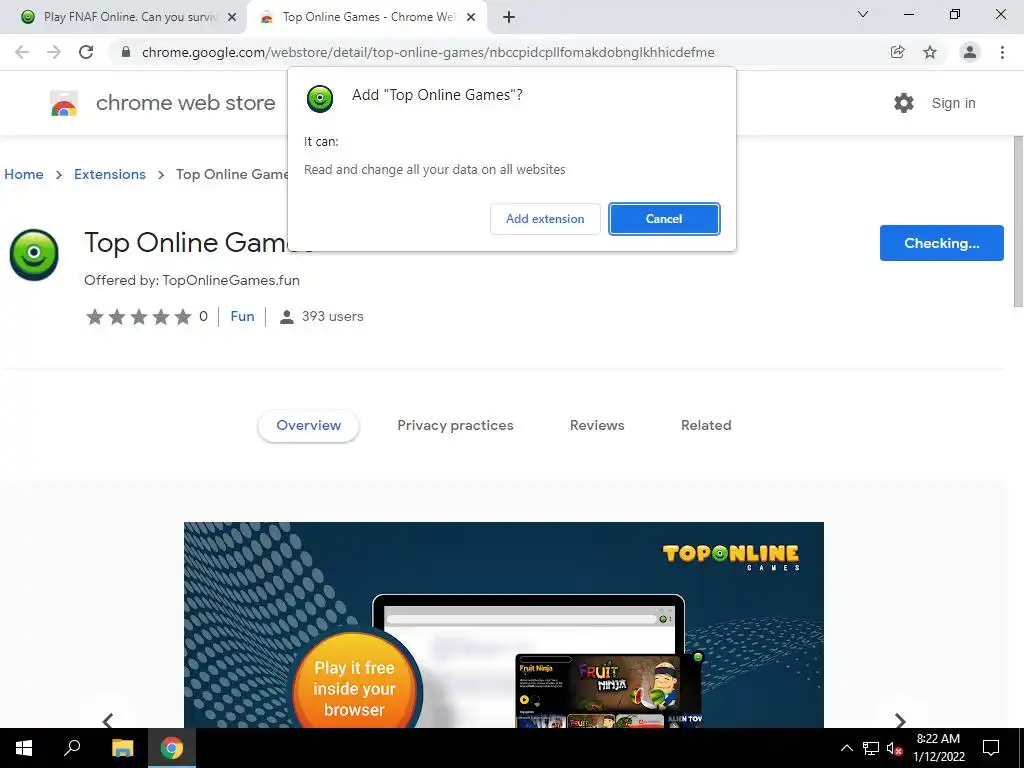The width and height of the screenshot is (1024, 768).
Task: Show the Related tab
Action: coord(706,425)
